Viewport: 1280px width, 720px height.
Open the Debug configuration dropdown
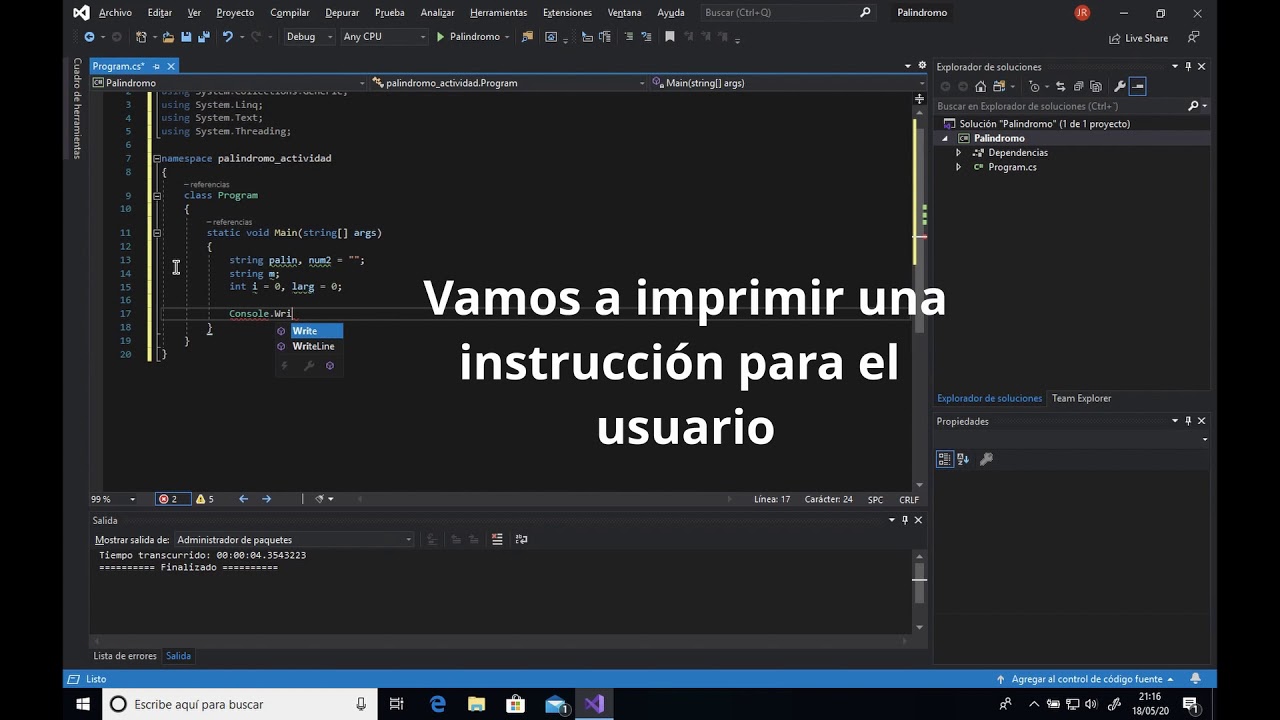coord(309,37)
